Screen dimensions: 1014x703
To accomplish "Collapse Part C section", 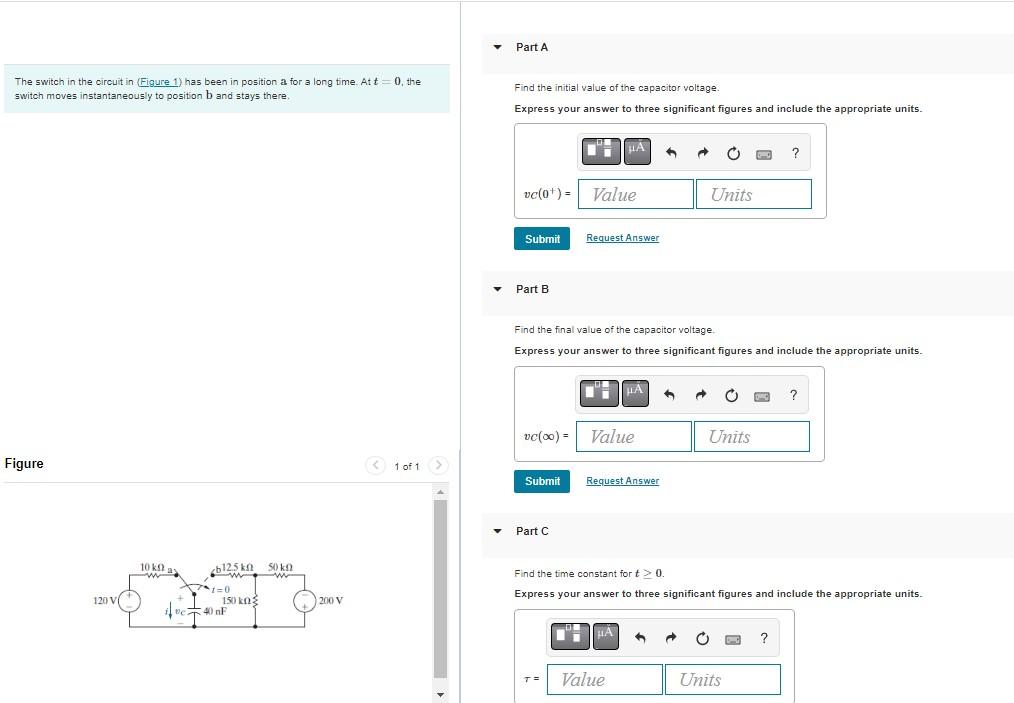I will (497, 531).
